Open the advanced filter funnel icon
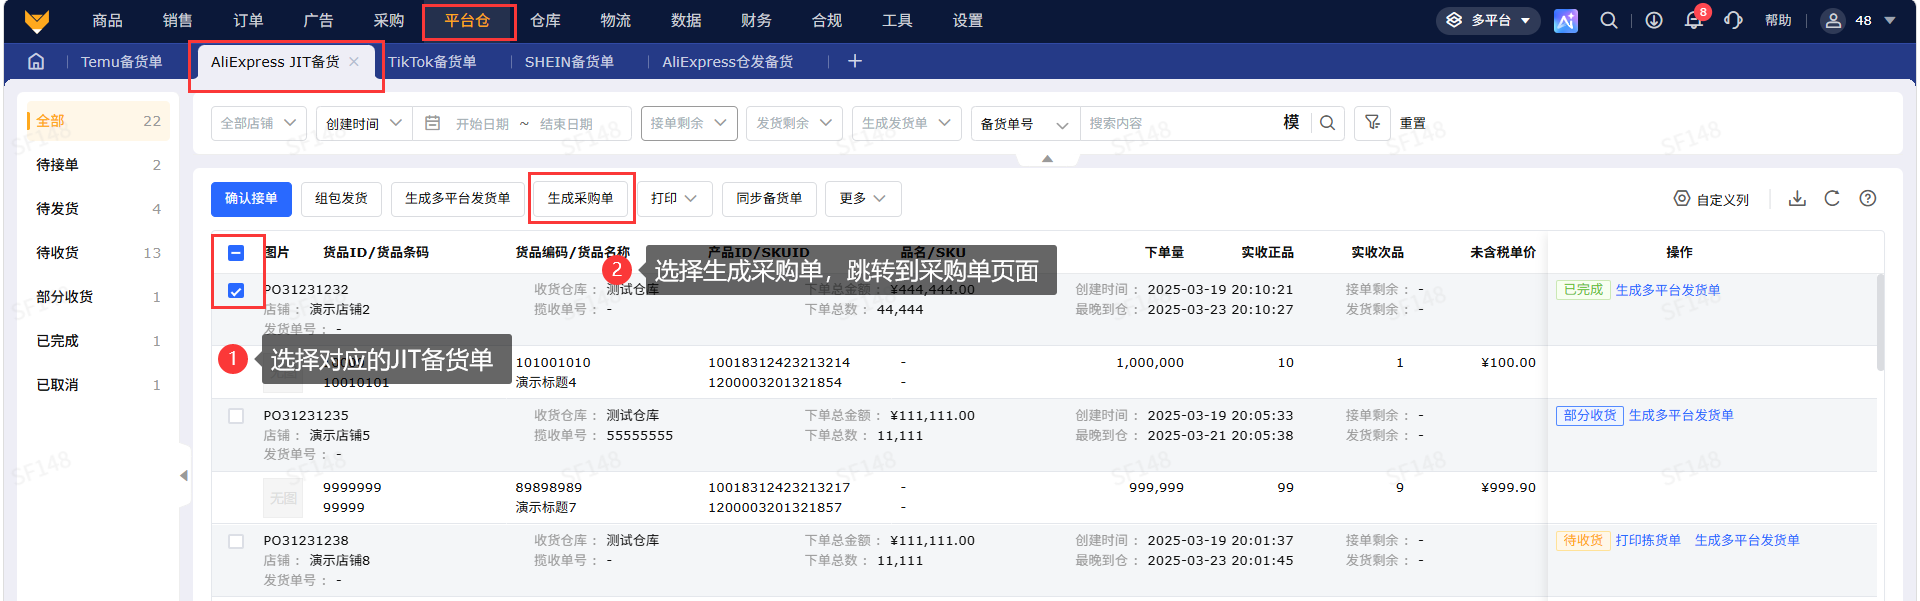The height and width of the screenshot is (601, 1920). (1373, 123)
